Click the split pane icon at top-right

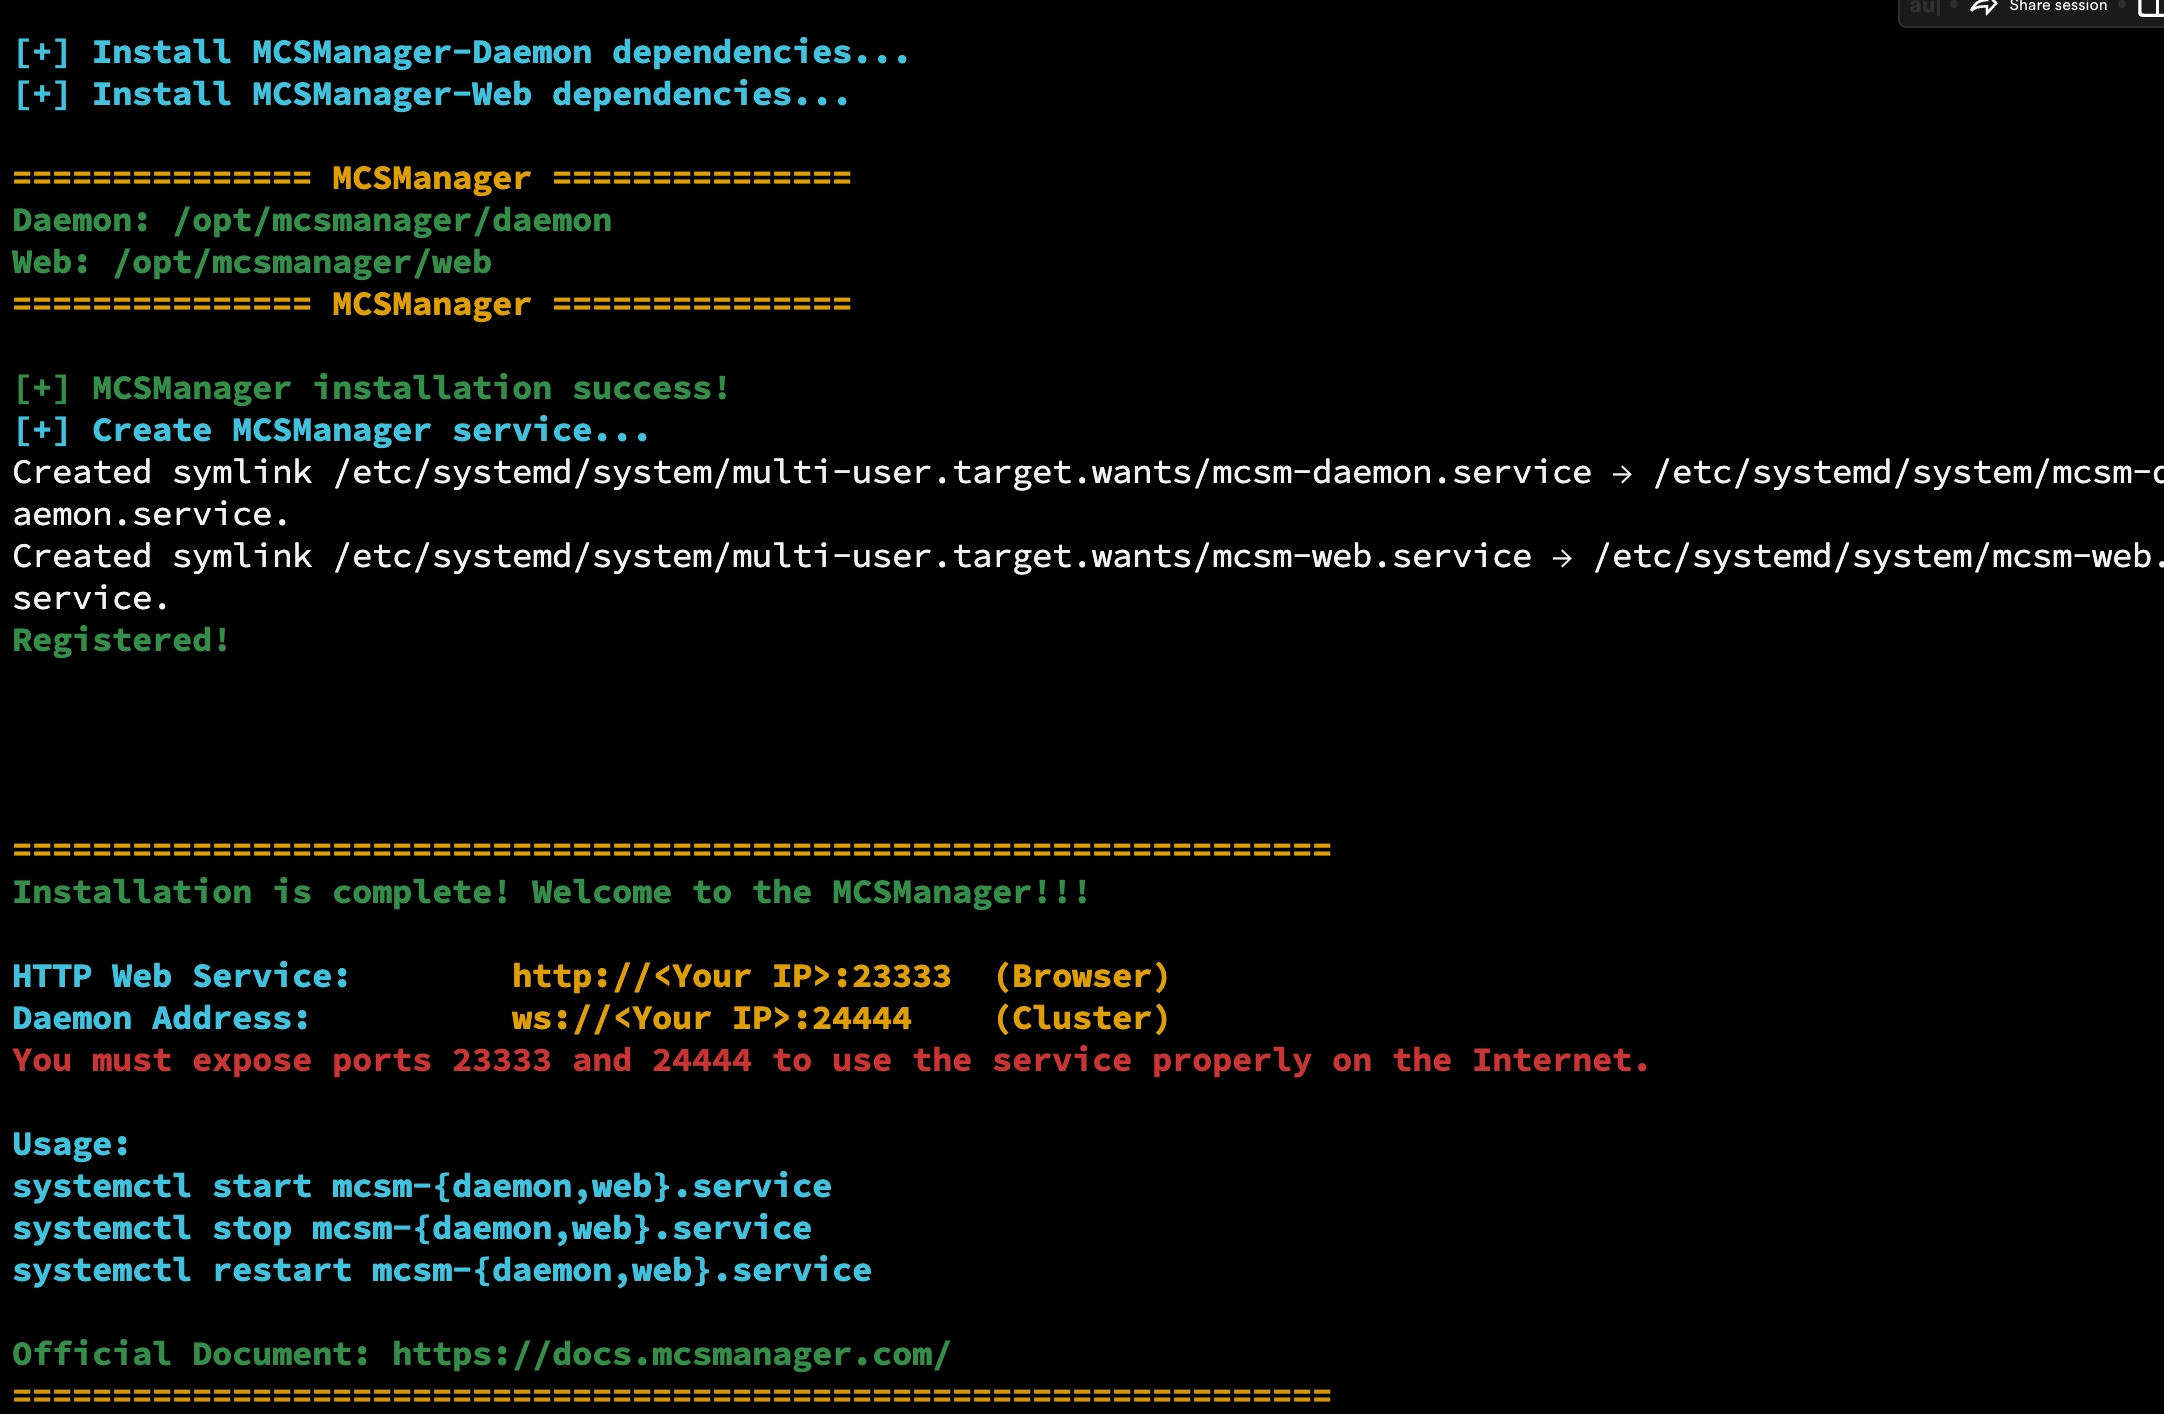tap(2150, 8)
